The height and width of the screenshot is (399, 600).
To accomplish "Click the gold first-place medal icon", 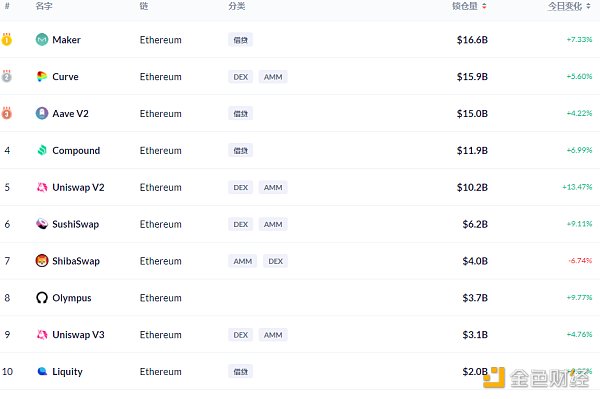I will (7, 39).
